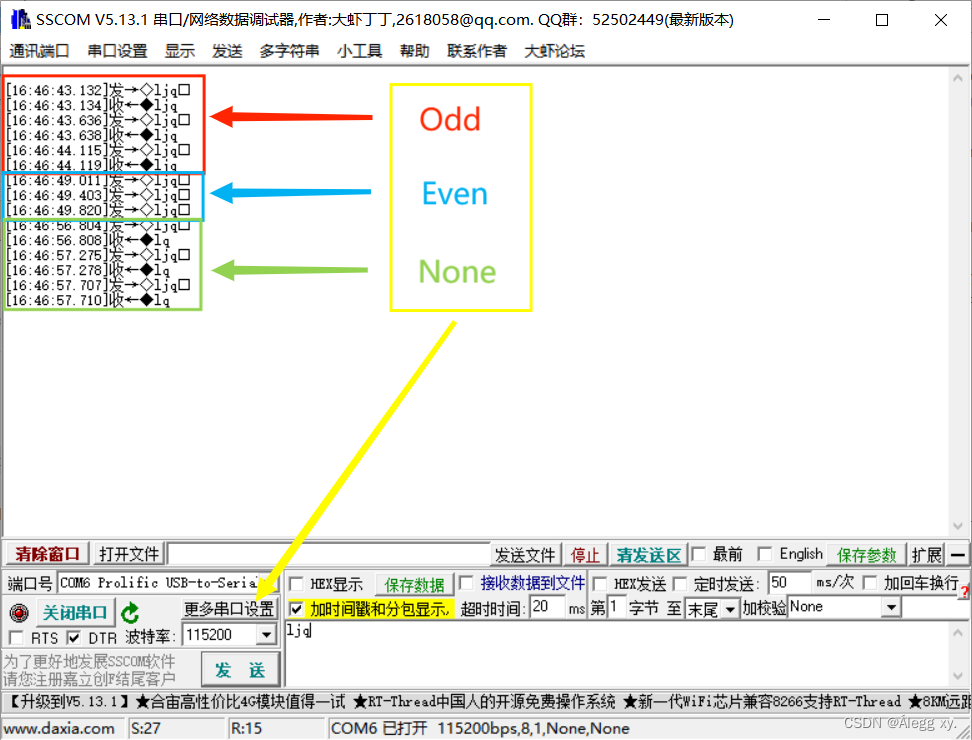Click the 为了更好地发展SSCOM软件 registration text
The image size is (972, 740).
coord(89,661)
